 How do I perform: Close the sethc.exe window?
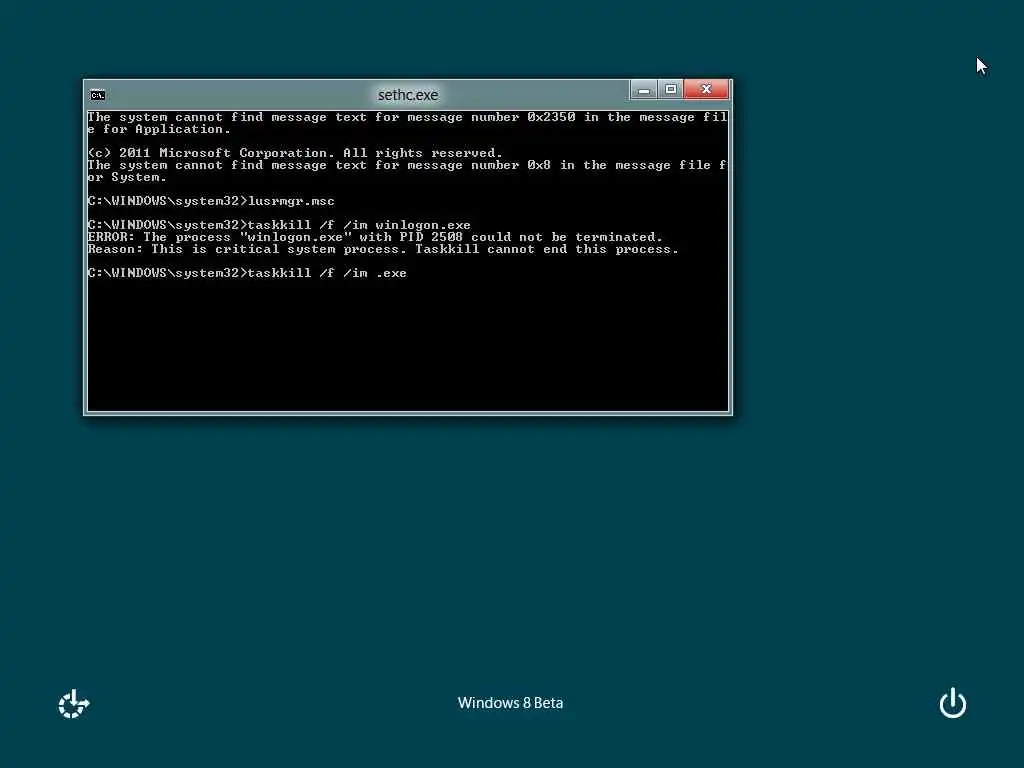[707, 90]
